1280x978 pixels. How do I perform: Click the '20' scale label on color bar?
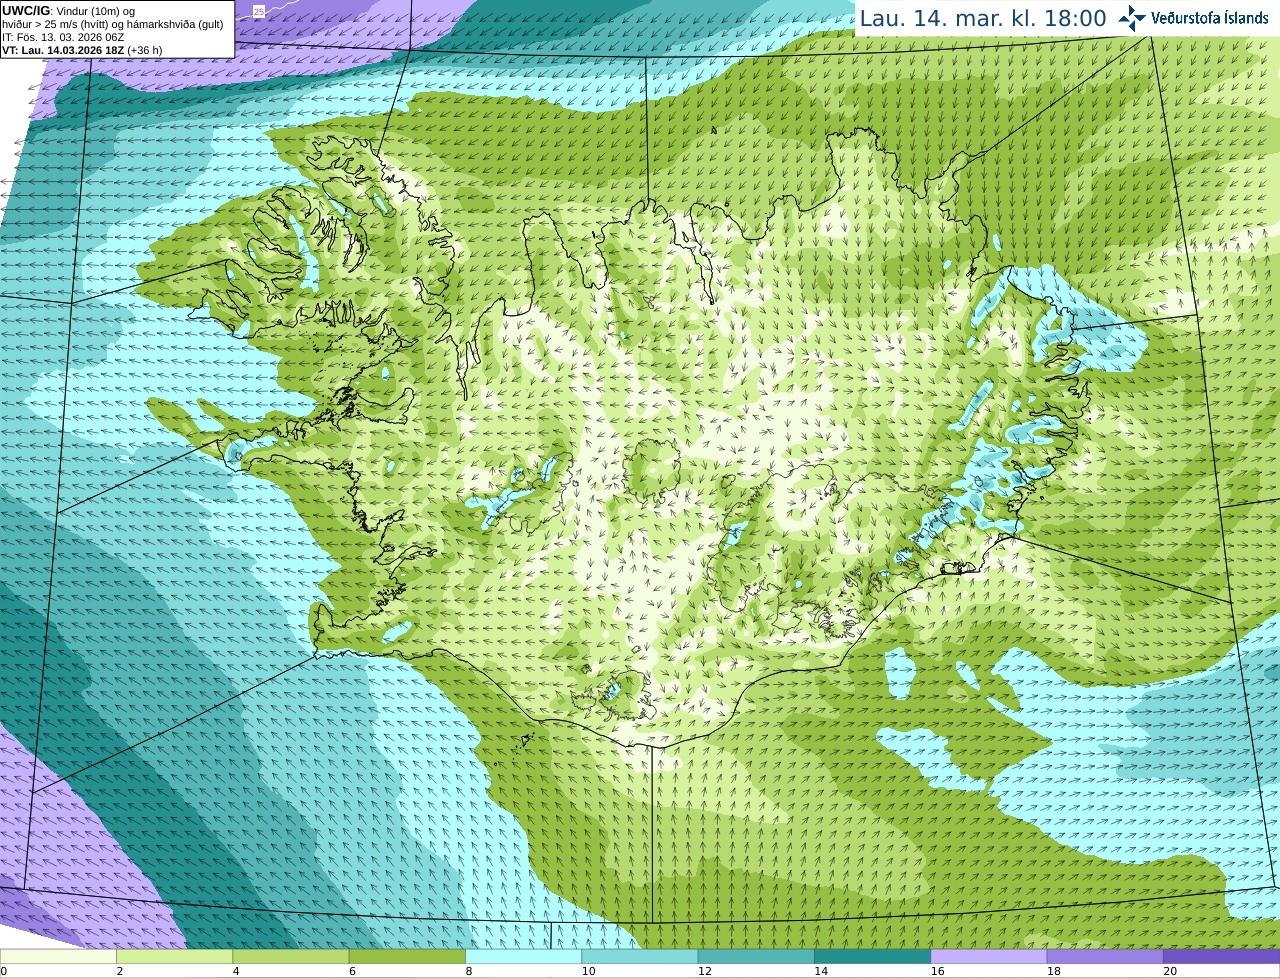1170,971
